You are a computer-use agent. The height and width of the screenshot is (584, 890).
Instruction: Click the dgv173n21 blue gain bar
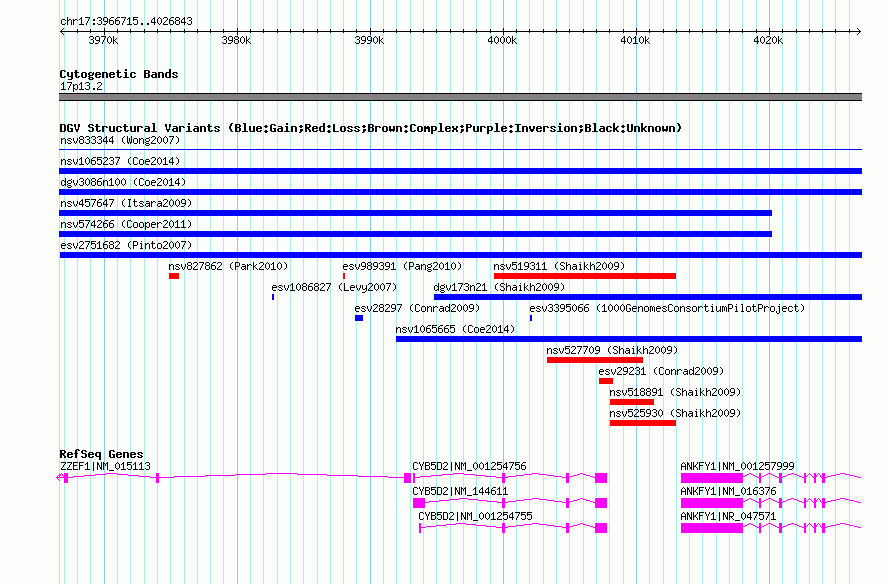click(648, 297)
